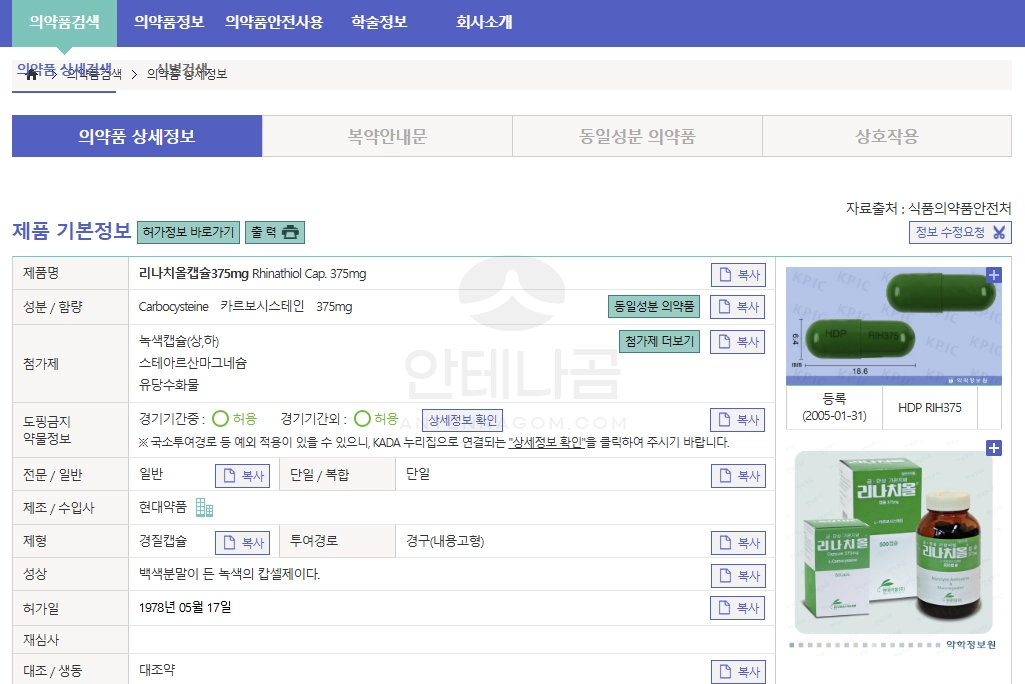
Task: Click 허가정보 바로가기 button
Action: point(188,232)
